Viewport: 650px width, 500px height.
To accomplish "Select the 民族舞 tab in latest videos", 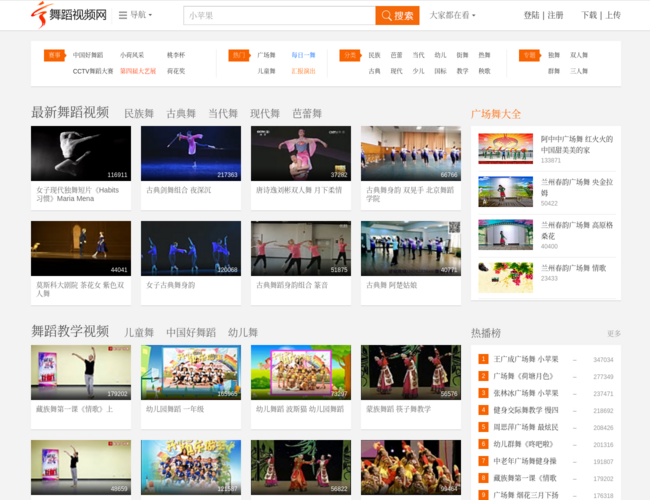I will (138, 114).
